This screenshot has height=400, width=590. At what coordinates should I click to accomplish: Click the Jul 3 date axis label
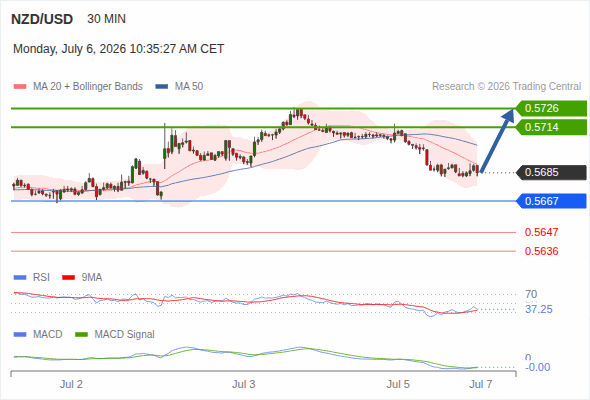(x=243, y=384)
